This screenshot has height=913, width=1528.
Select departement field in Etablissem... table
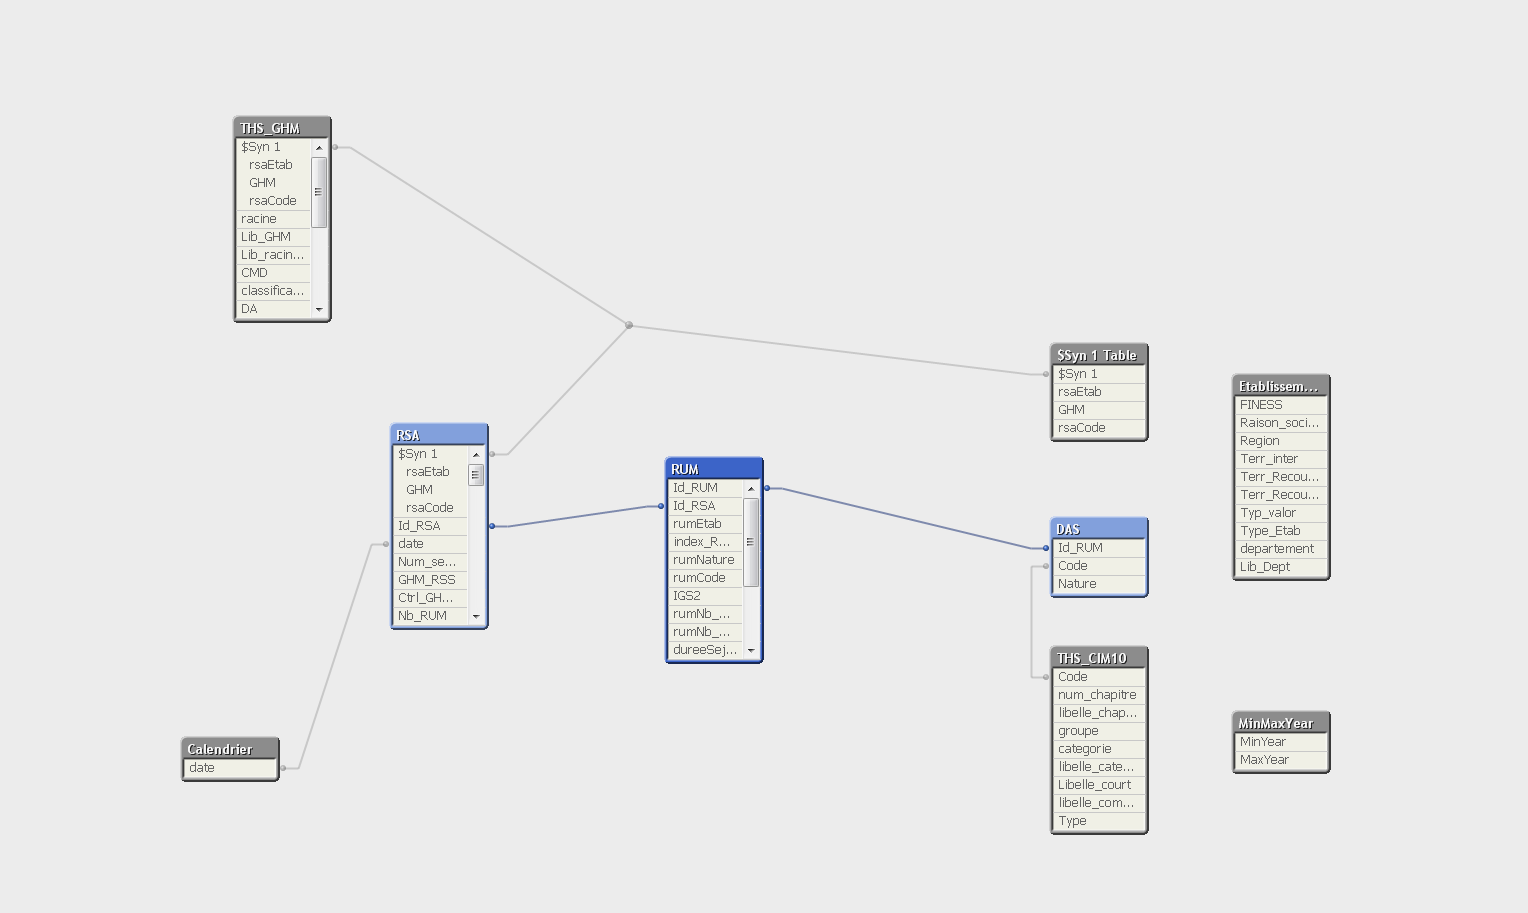1281,549
